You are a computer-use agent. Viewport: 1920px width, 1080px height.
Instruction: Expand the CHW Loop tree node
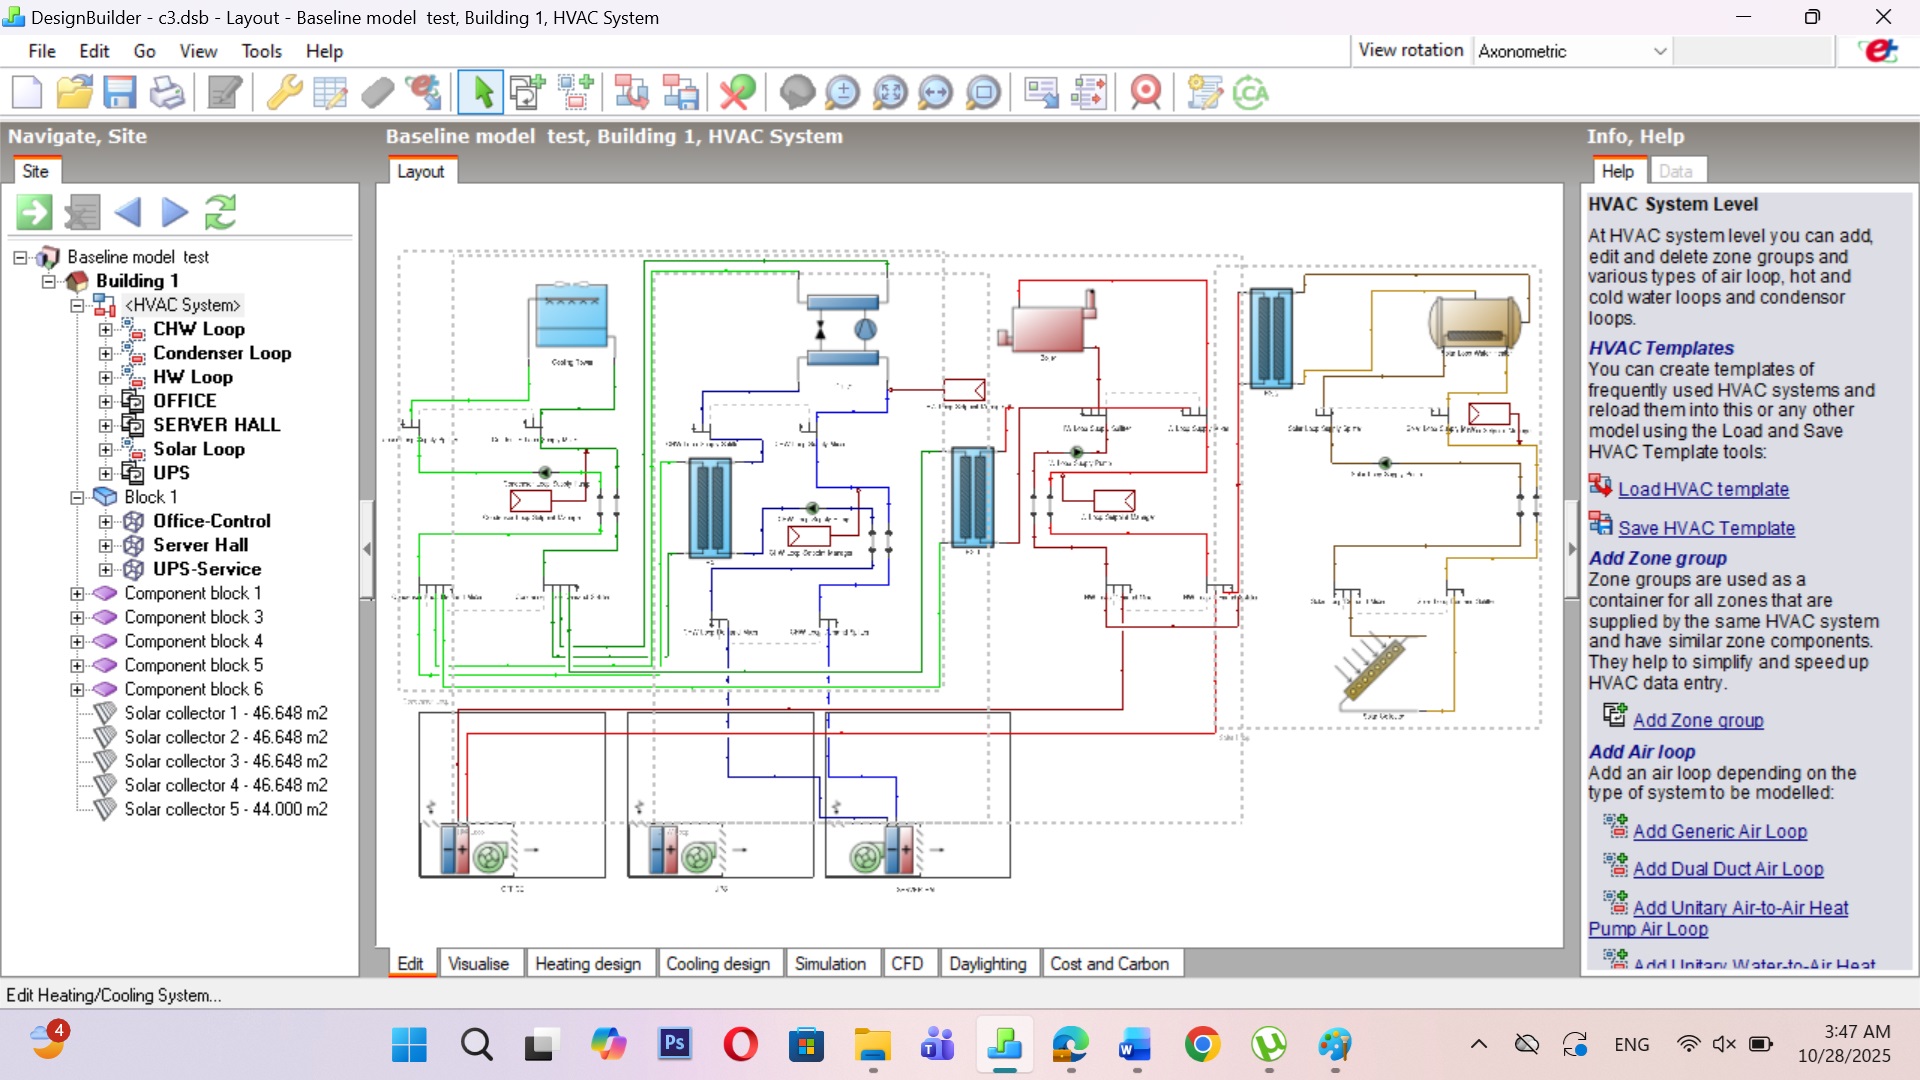(x=105, y=329)
